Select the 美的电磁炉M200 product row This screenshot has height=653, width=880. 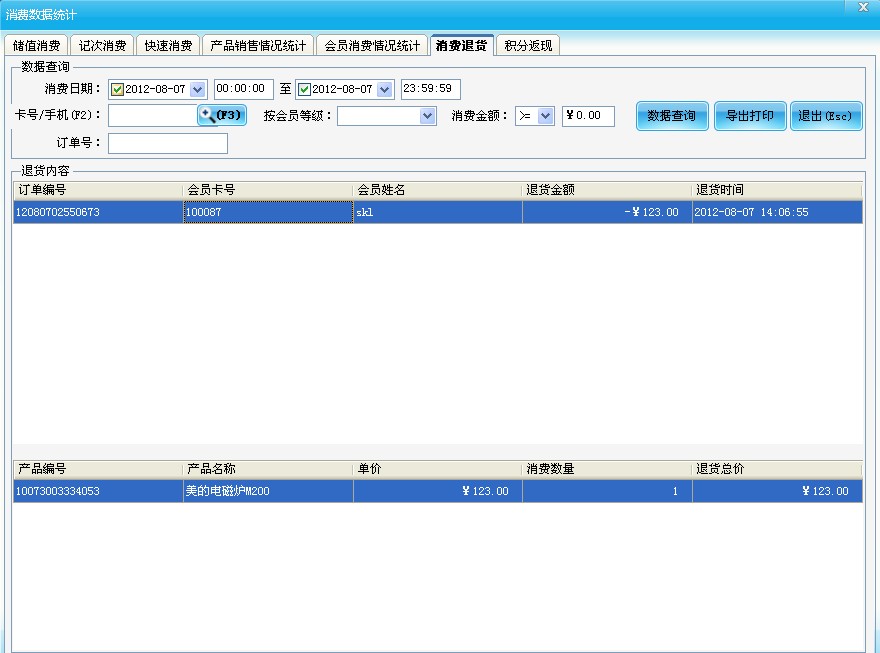[x=300, y=490]
